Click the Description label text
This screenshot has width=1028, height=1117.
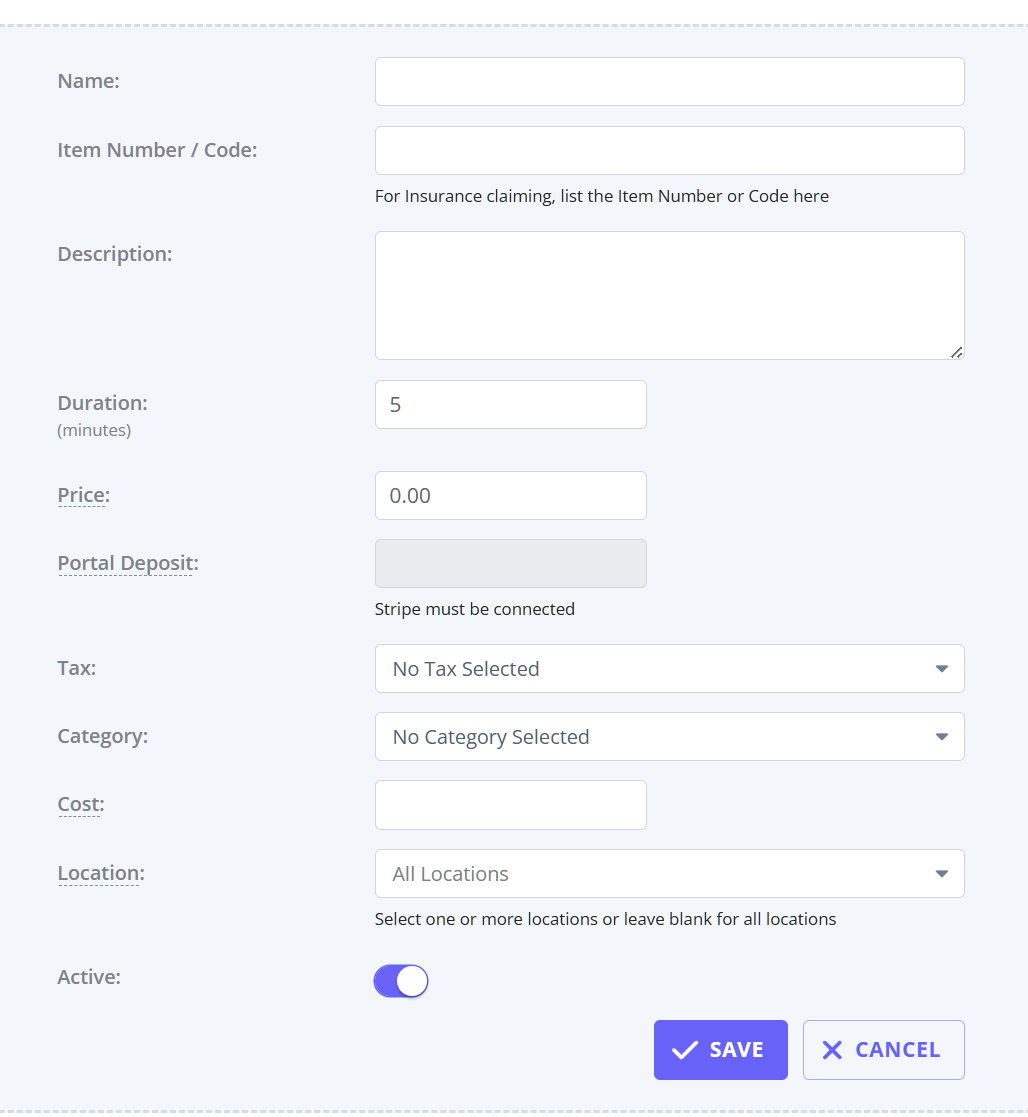[115, 254]
